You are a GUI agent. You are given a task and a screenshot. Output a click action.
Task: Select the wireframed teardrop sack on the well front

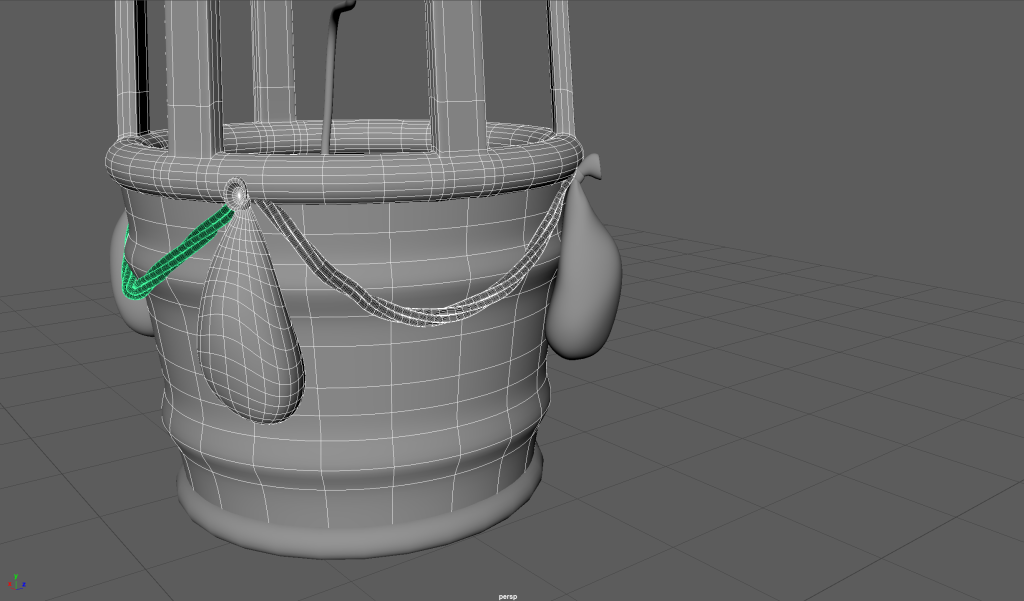(250, 320)
